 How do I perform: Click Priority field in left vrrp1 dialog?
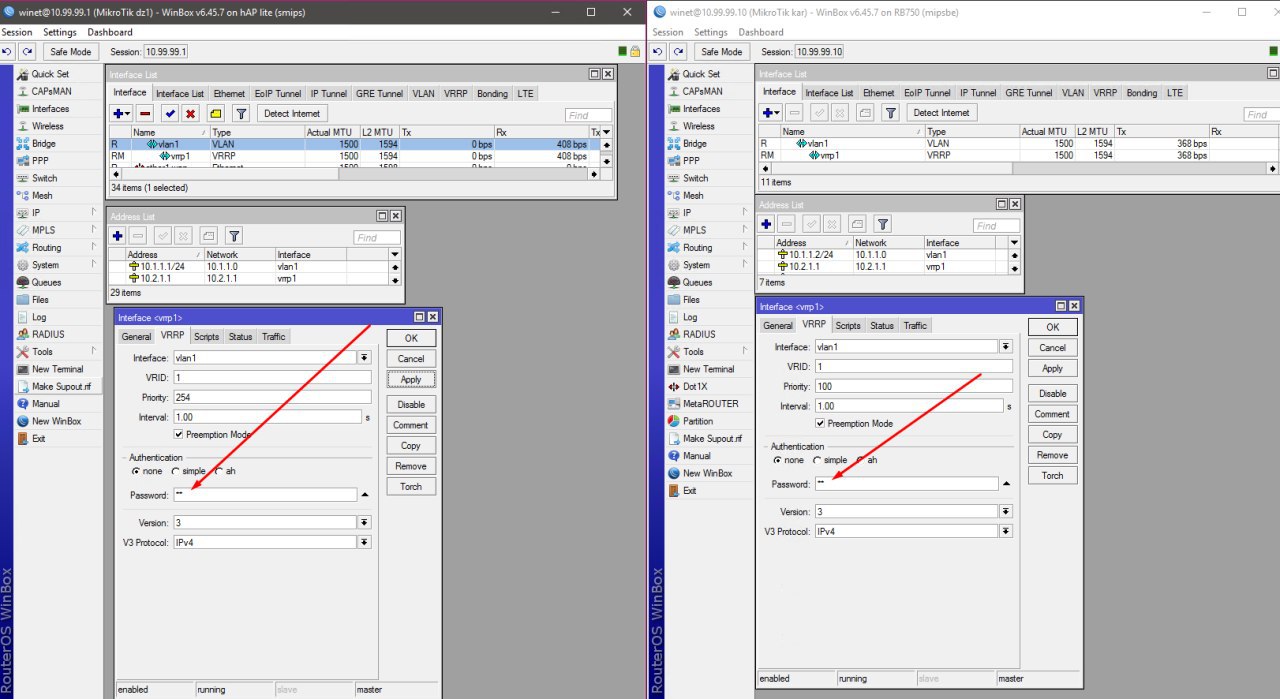coord(271,397)
